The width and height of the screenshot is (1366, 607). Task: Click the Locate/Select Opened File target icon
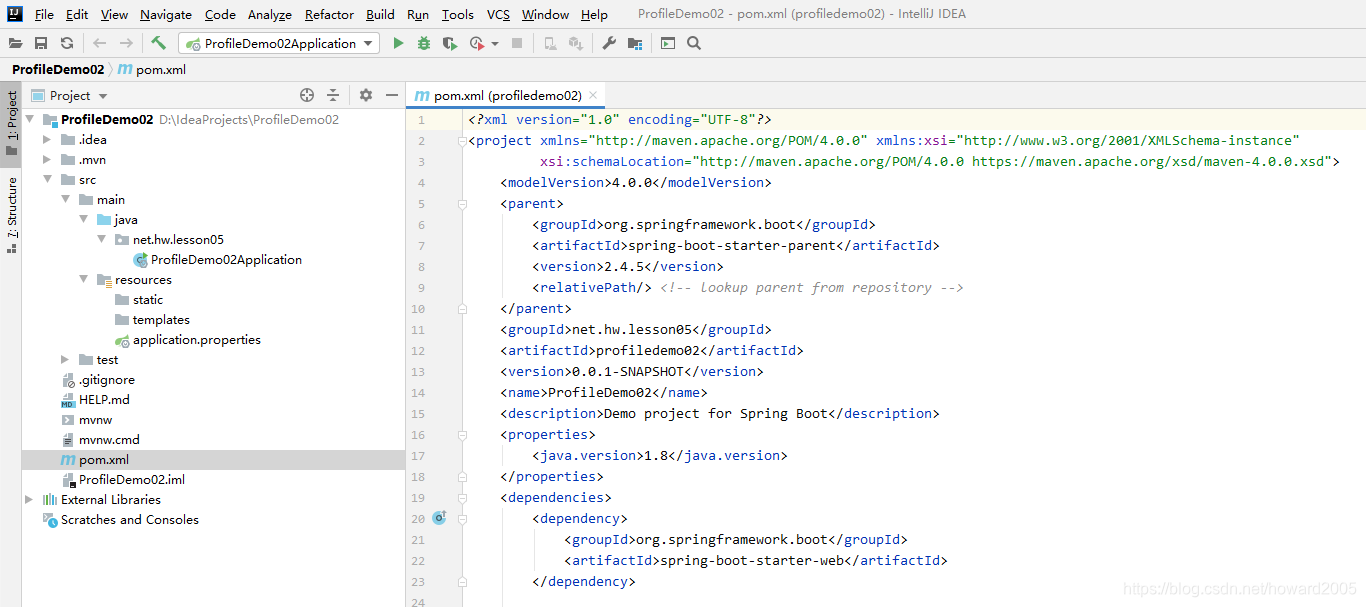click(307, 95)
